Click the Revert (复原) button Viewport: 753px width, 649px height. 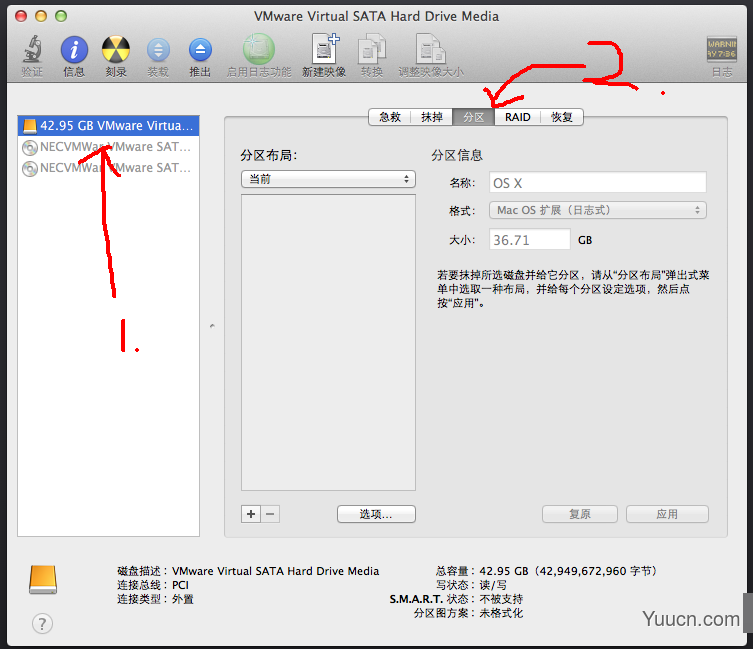[x=580, y=514]
